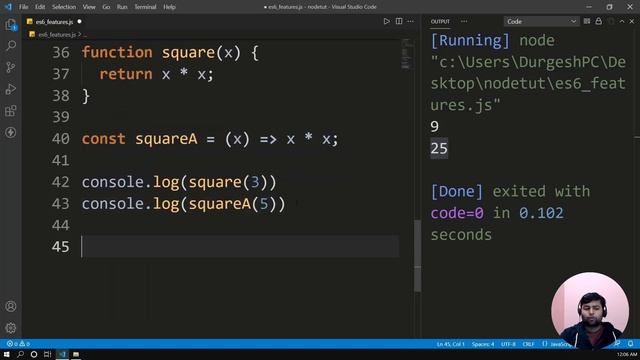Click UTF-8 encoding in status bar
This screenshot has width=640, height=360.
click(508, 344)
